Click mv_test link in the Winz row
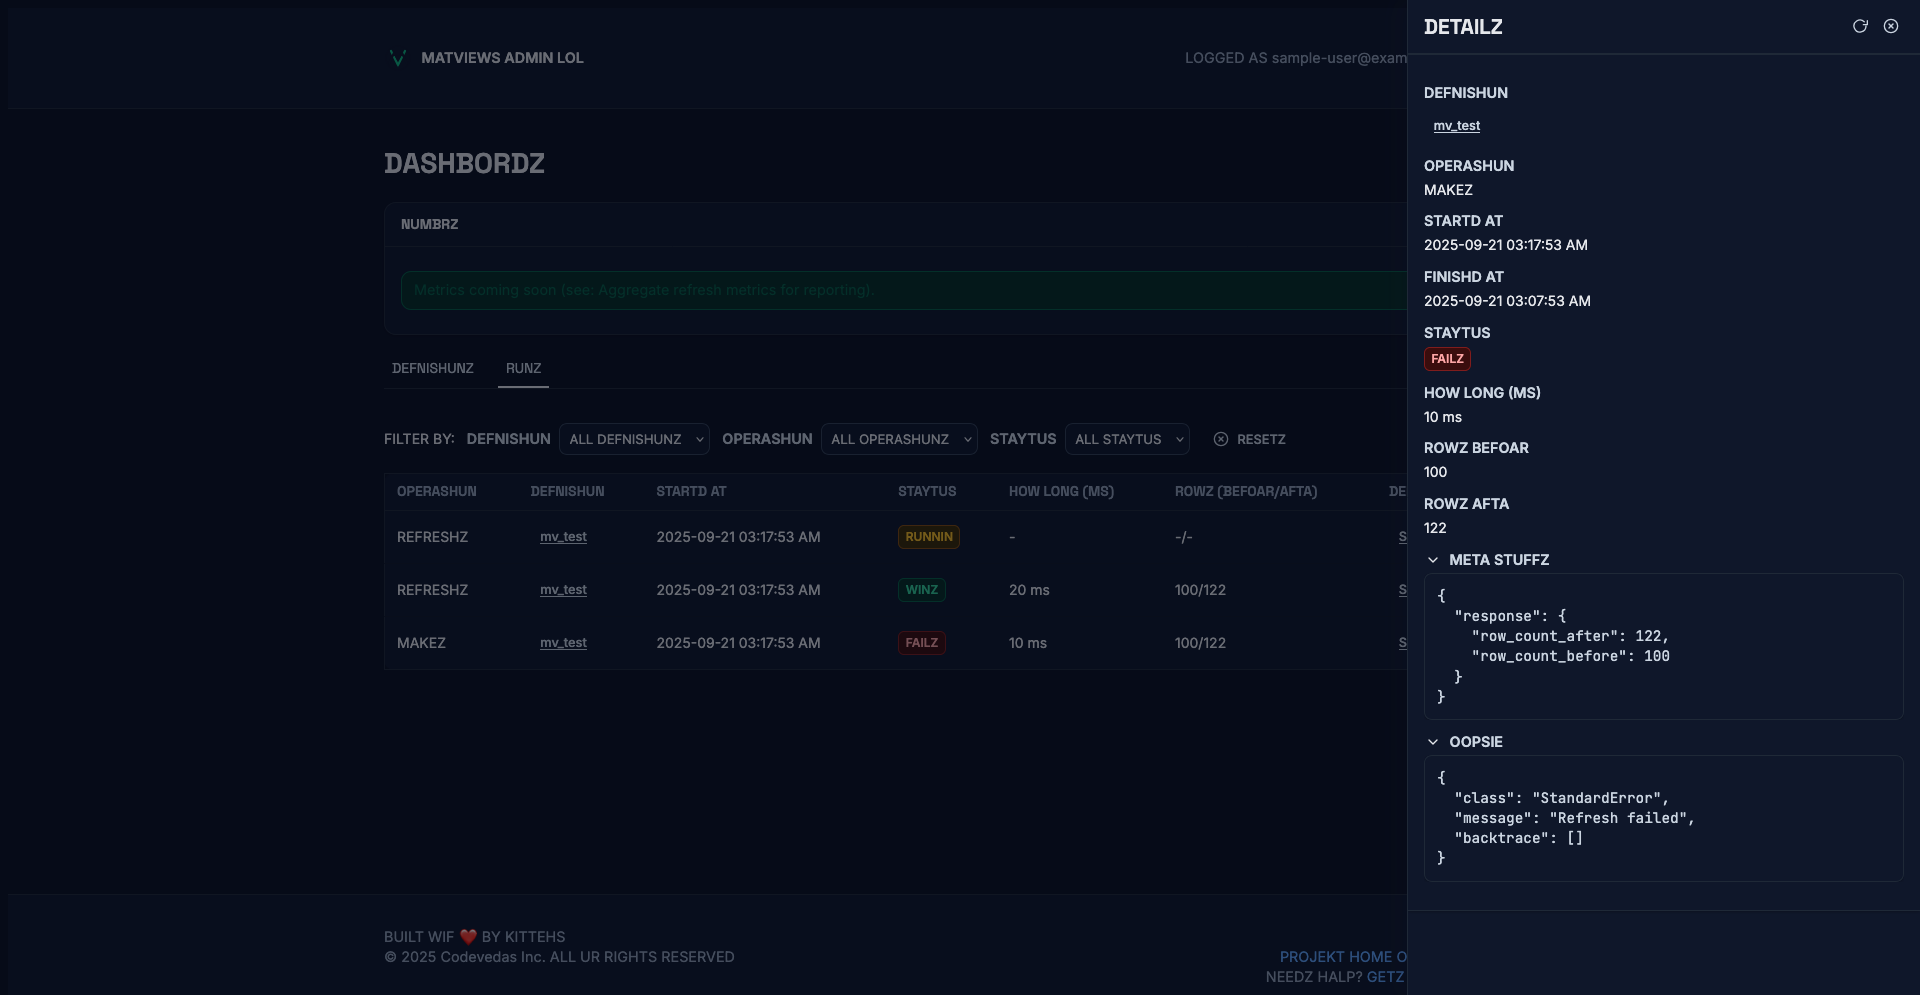The width and height of the screenshot is (1920, 995). [x=563, y=590]
